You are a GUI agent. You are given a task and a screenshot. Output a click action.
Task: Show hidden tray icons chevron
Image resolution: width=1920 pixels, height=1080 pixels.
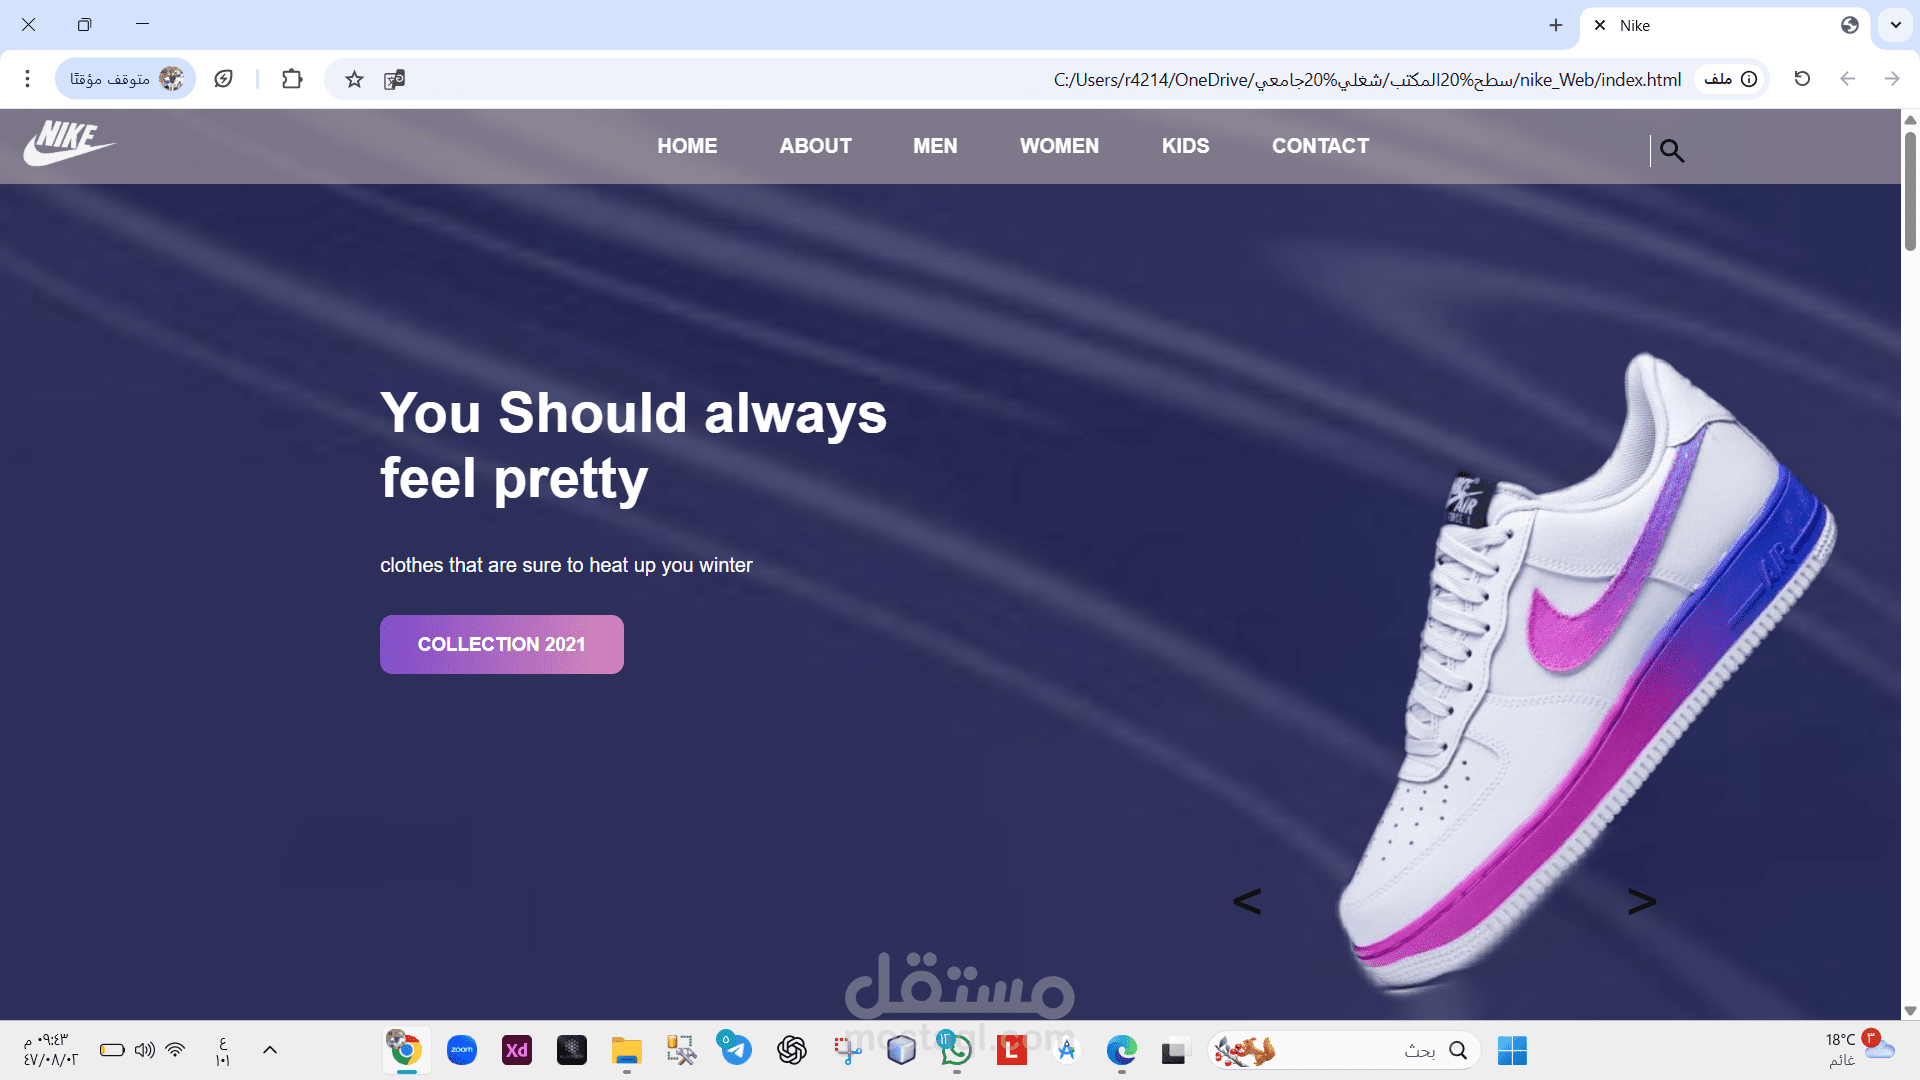270,1050
